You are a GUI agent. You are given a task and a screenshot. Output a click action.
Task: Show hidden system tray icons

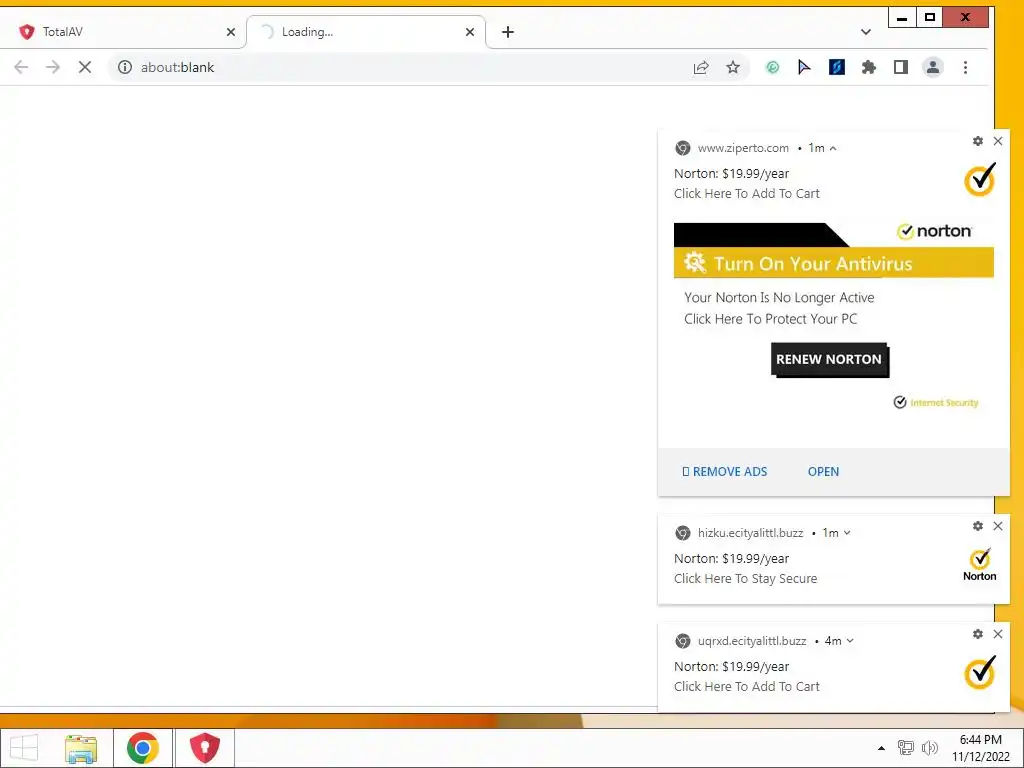[881, 748]
